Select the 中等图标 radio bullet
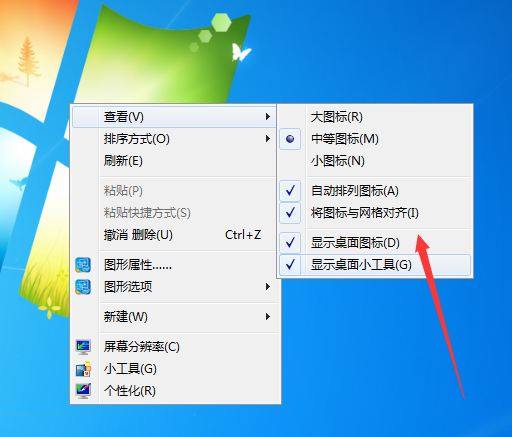This screenshot has width=512, height=437. coord(290,139)
